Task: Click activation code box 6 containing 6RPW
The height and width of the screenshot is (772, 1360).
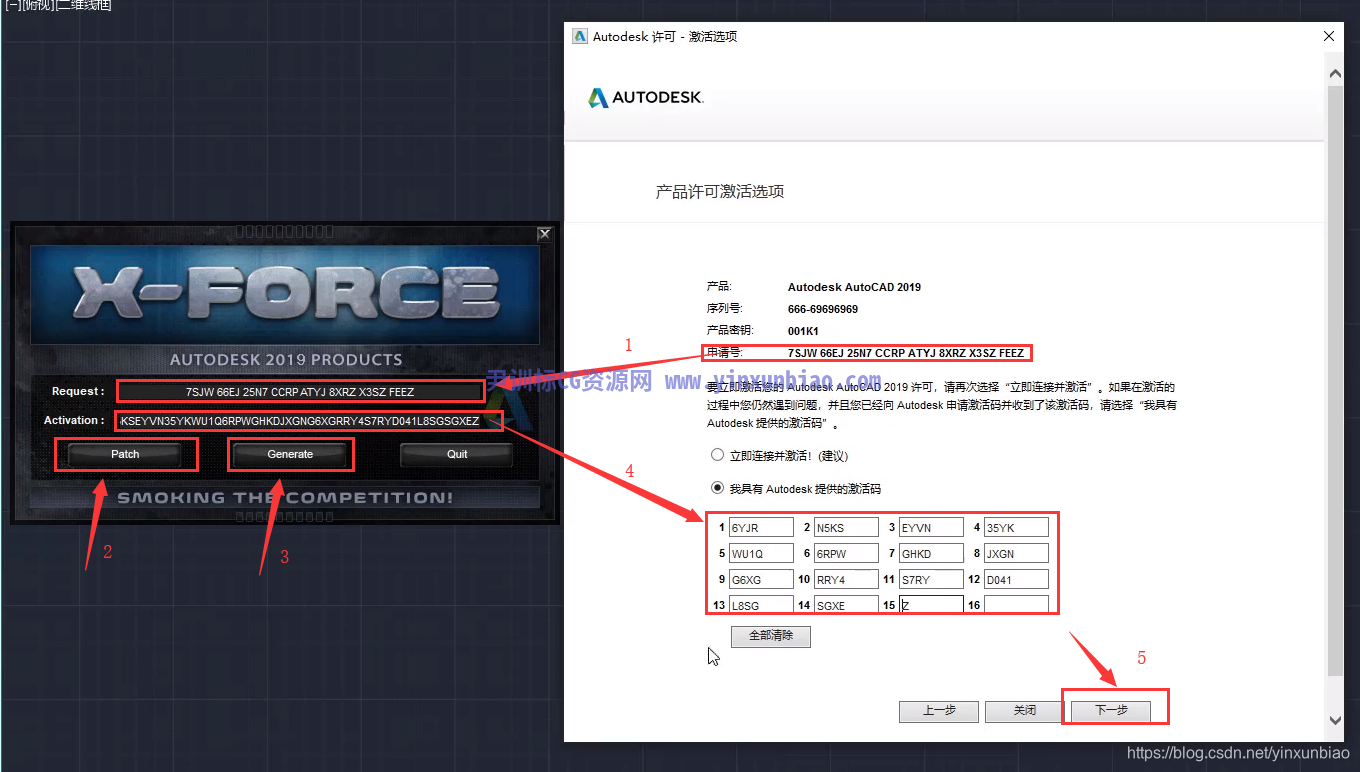Action: click(846, 553)
